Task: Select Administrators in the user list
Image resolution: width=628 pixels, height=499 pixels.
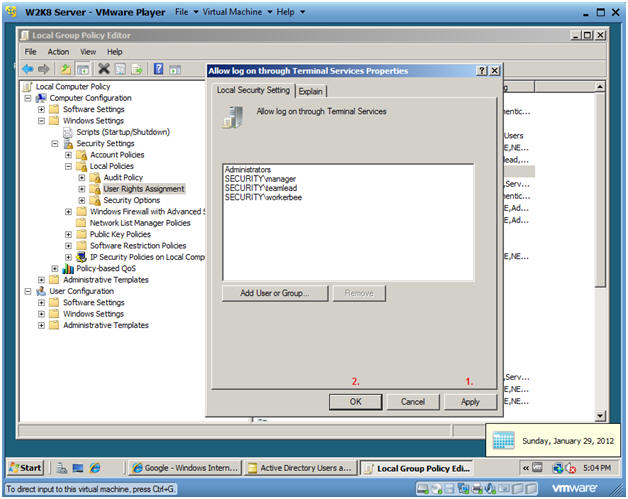Action: [x=248, y=170]
